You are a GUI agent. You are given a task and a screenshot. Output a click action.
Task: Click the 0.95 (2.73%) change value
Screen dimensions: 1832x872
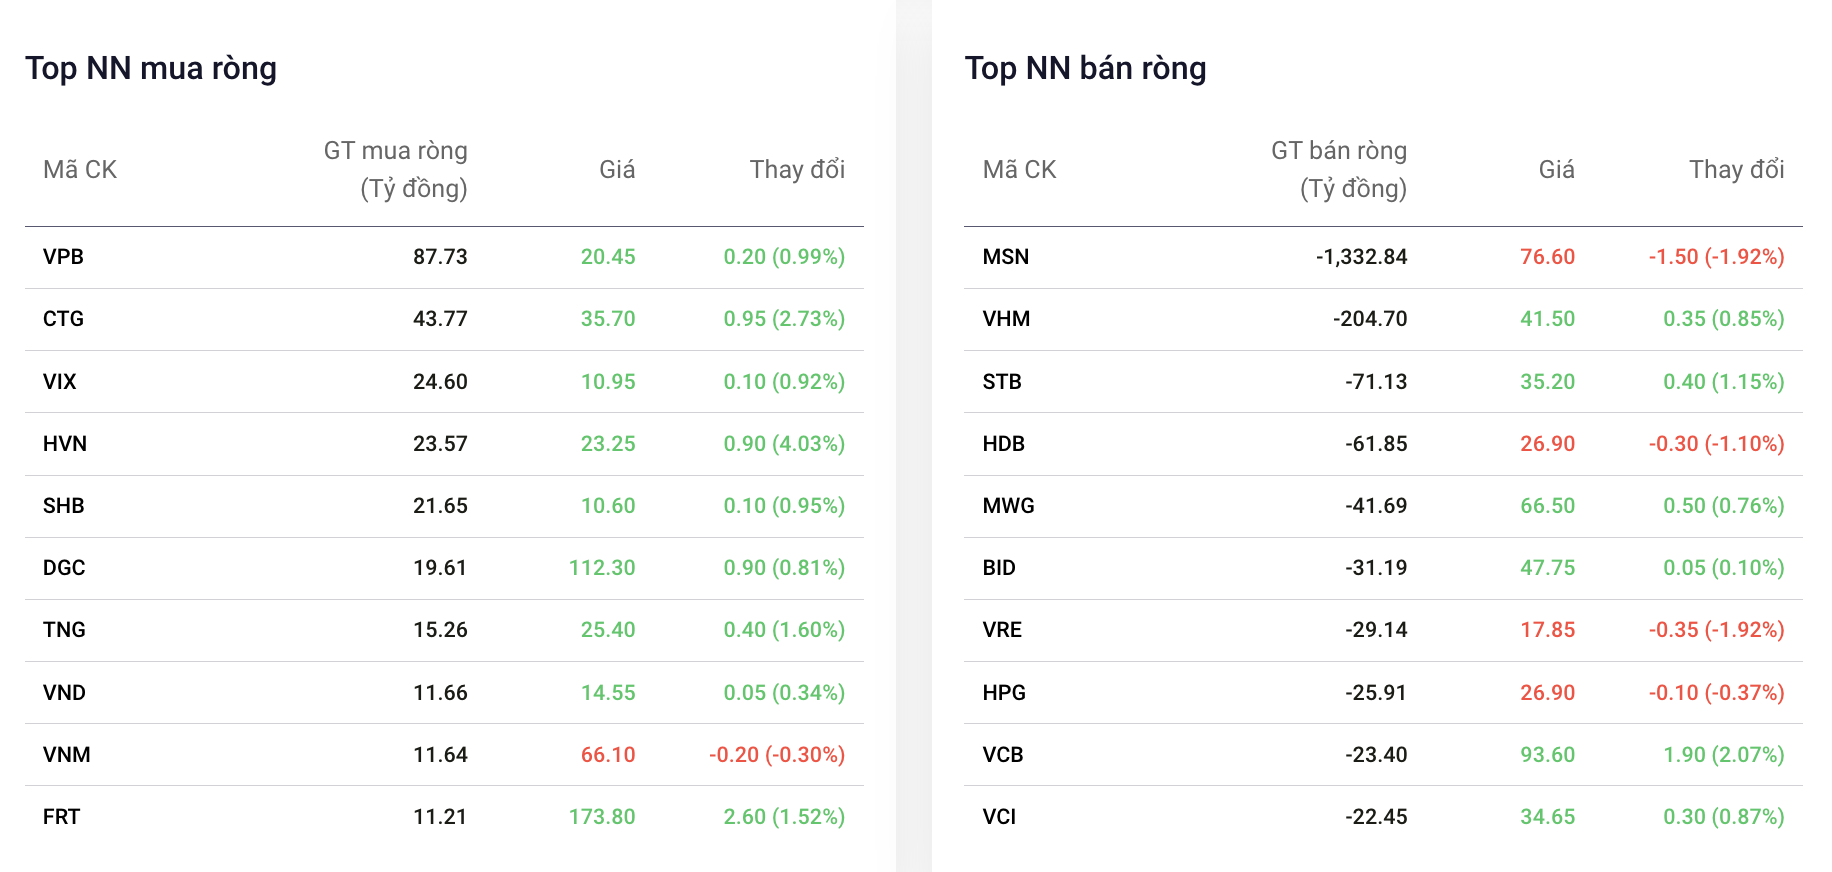pos(784,319)
